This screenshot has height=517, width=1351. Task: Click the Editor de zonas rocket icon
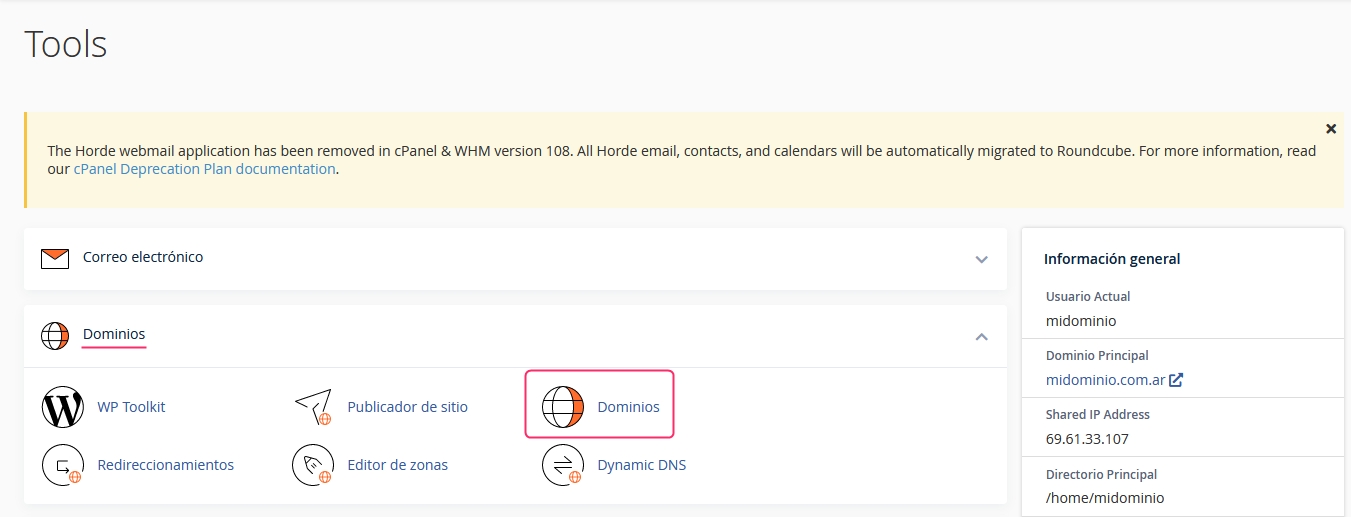pos(312,465)
